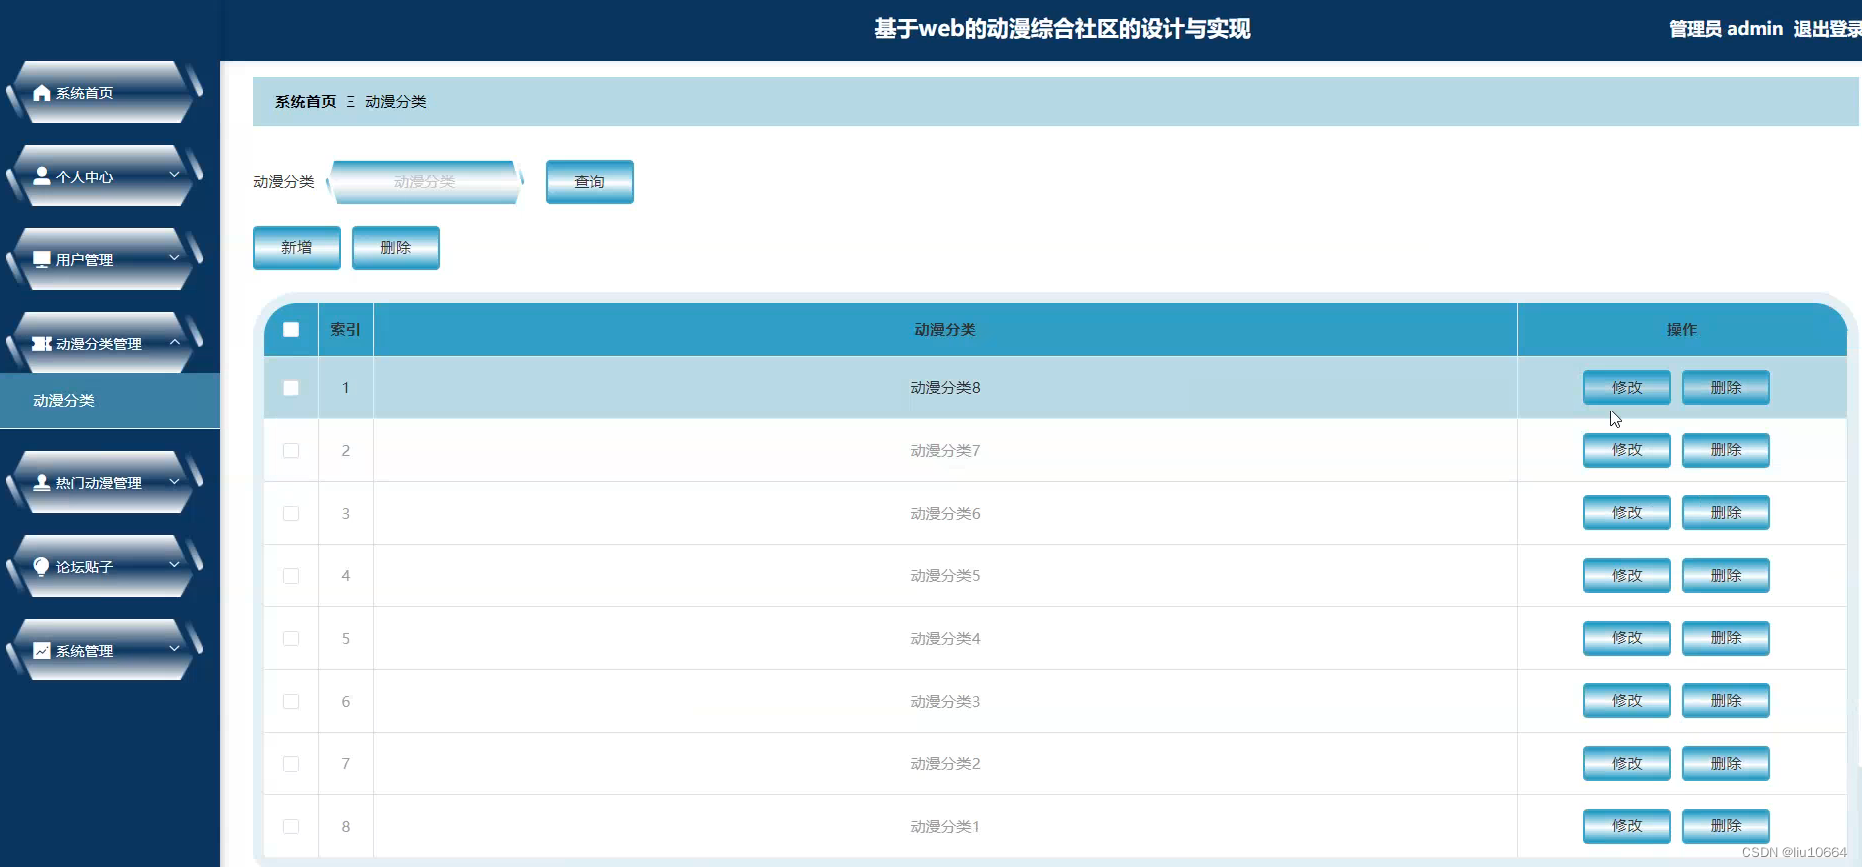Screen dimensions: 1862x867
Task: Click 修改 for 动漫分类7
Action: point(1627,450)
